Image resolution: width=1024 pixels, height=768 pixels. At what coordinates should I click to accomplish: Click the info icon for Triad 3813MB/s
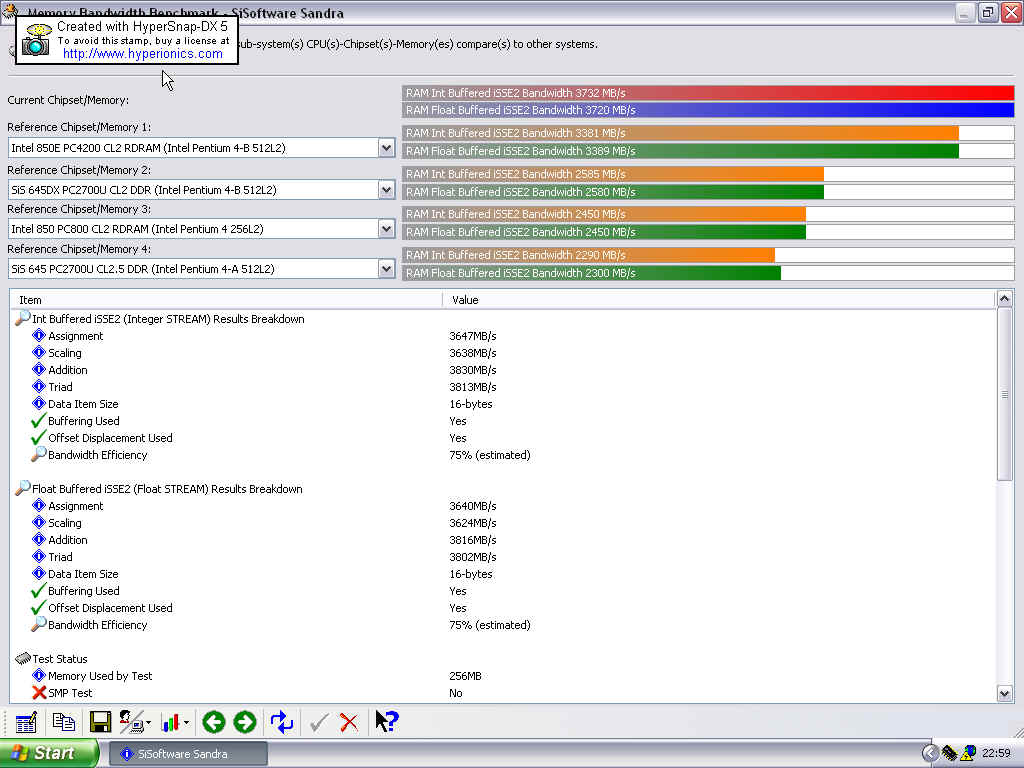(x=39, y=387)
